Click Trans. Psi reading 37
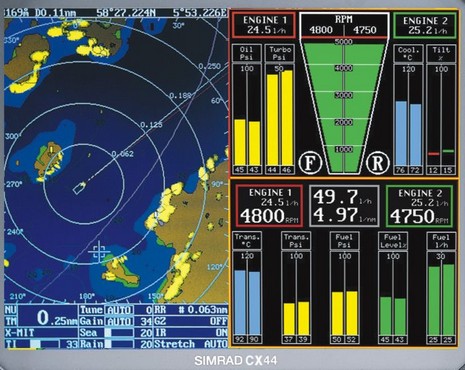This screenshot has width=465, height=370. [x=289, y=340]
